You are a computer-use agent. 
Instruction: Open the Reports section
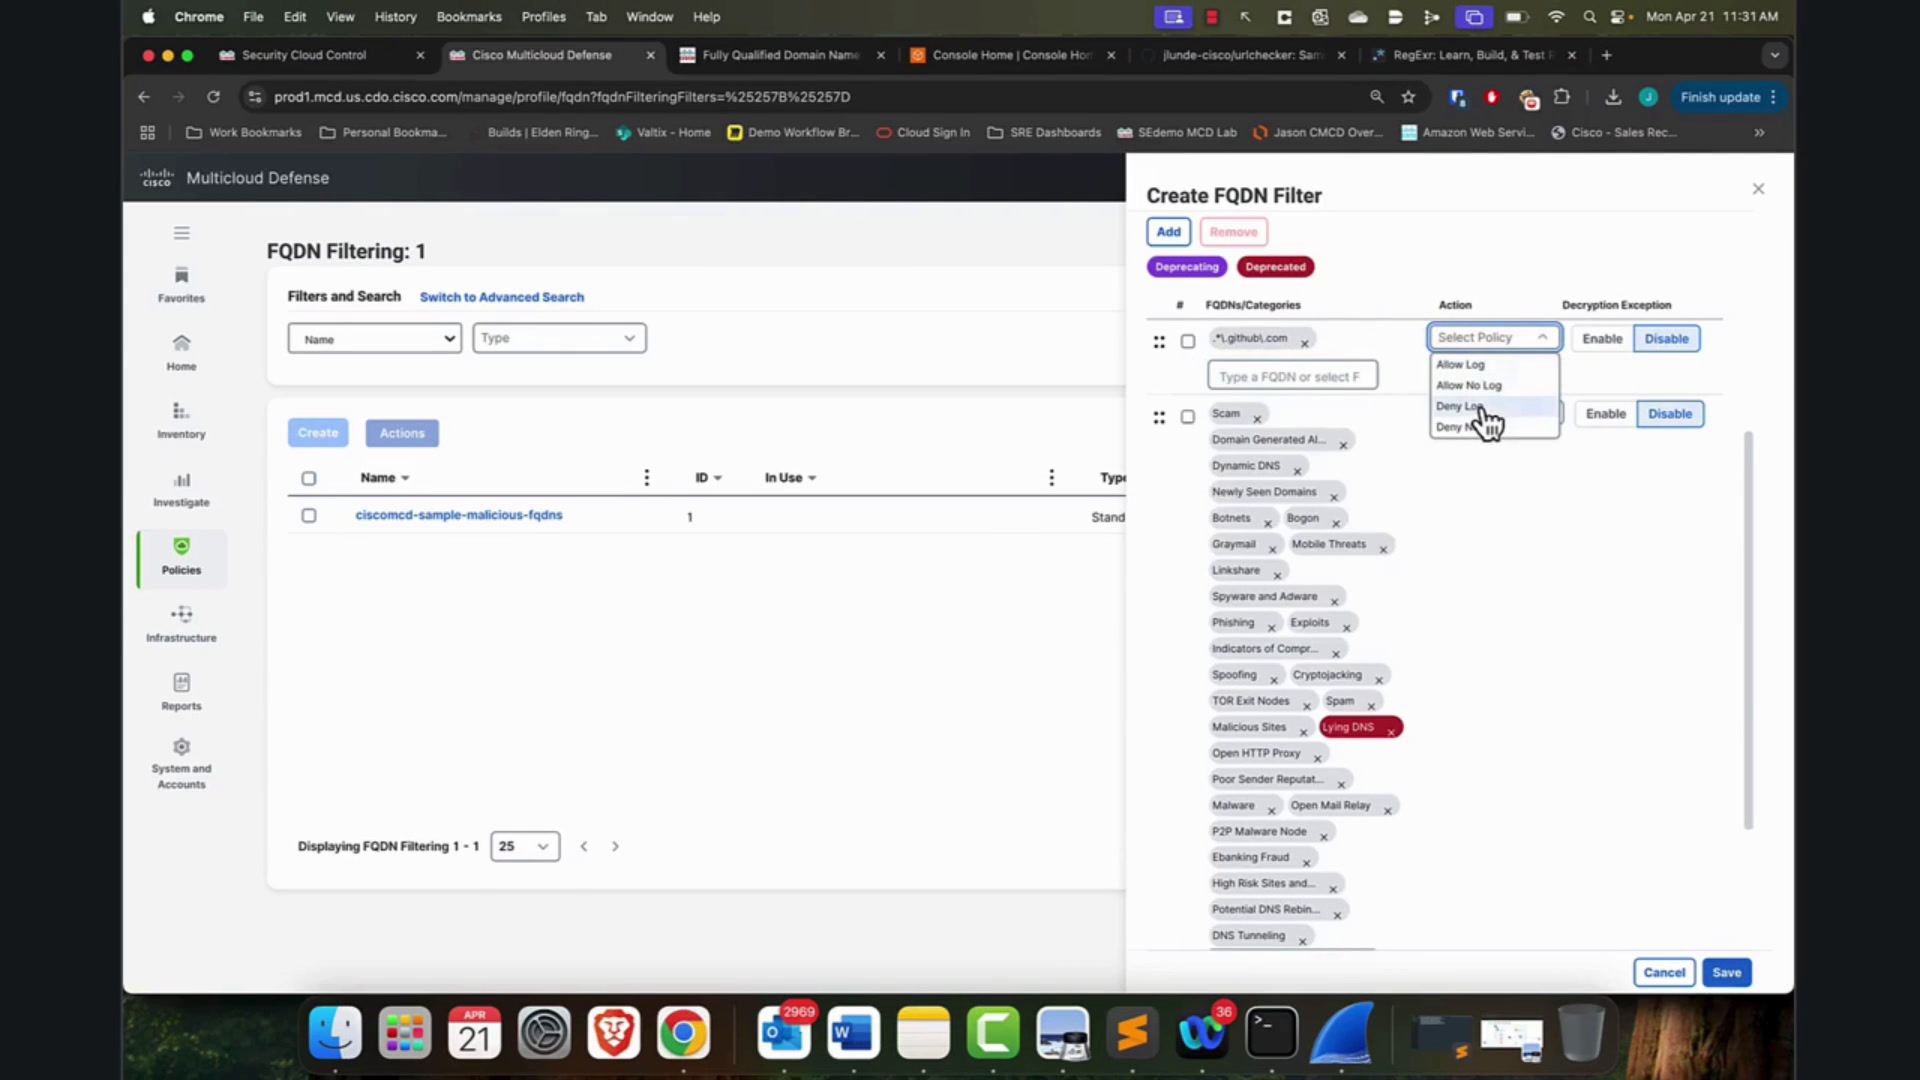[x=181, y=692]
